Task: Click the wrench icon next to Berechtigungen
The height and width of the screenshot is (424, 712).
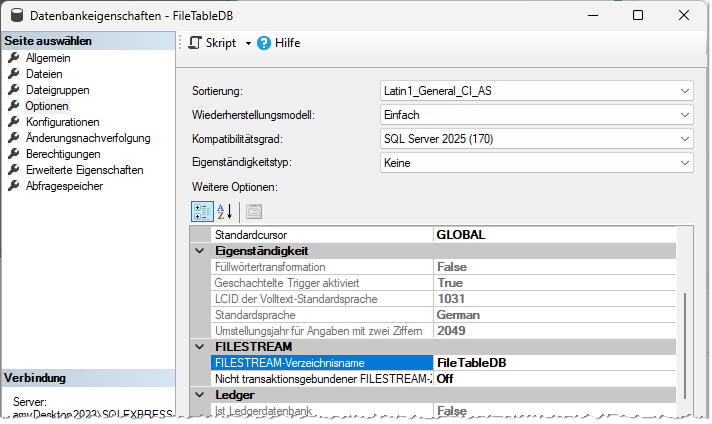Action: 14,153
